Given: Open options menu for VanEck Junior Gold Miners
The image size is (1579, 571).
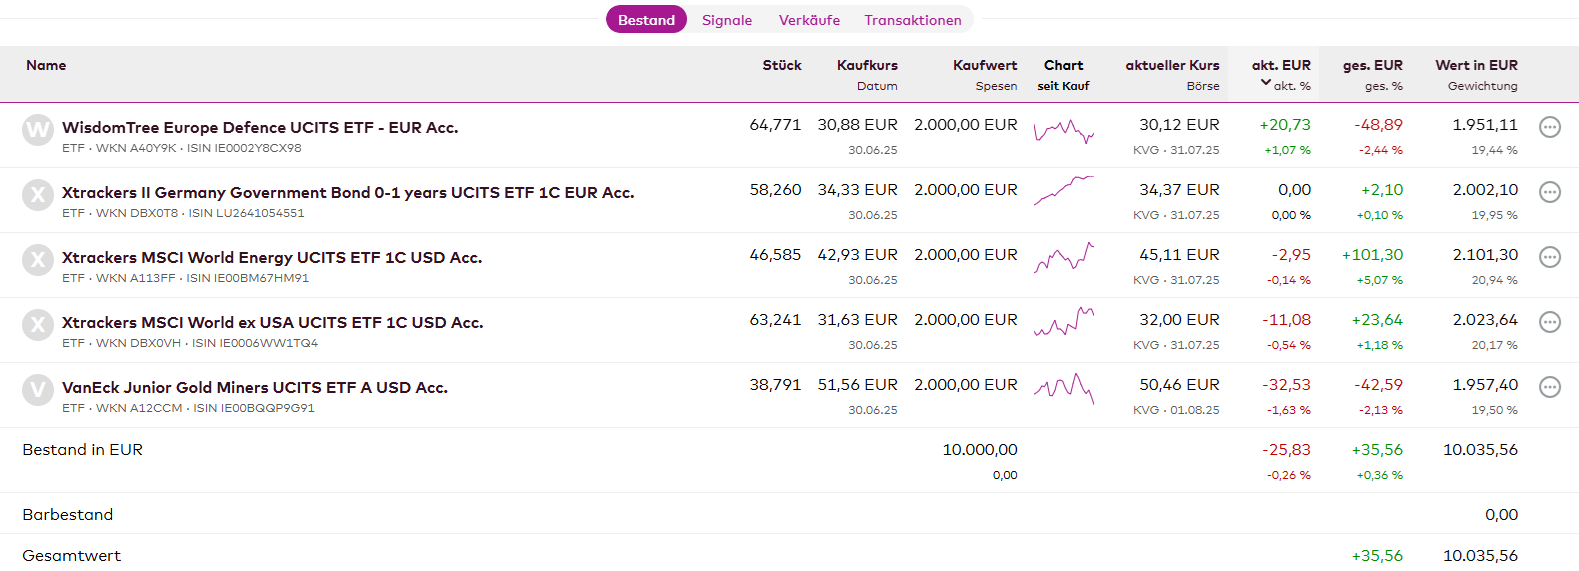Looking at the screenshot, I should pyautogui.click(x=1549, y=387).
